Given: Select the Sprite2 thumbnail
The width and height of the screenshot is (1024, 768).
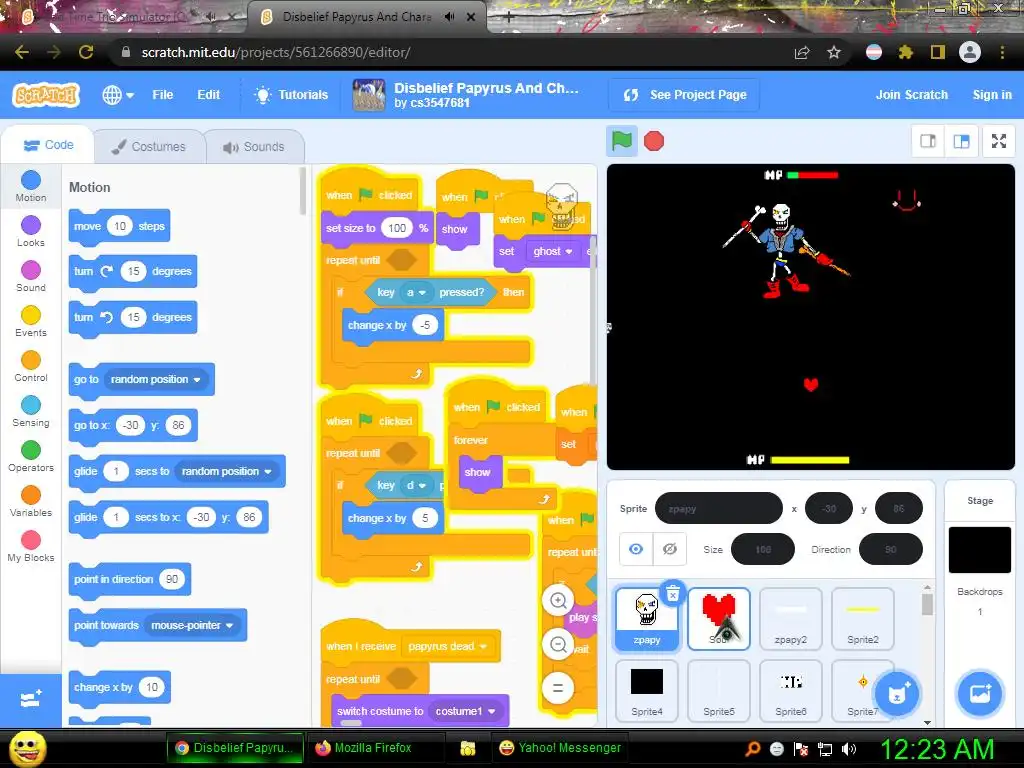Looking at the screenshot, I should [862, 618].
